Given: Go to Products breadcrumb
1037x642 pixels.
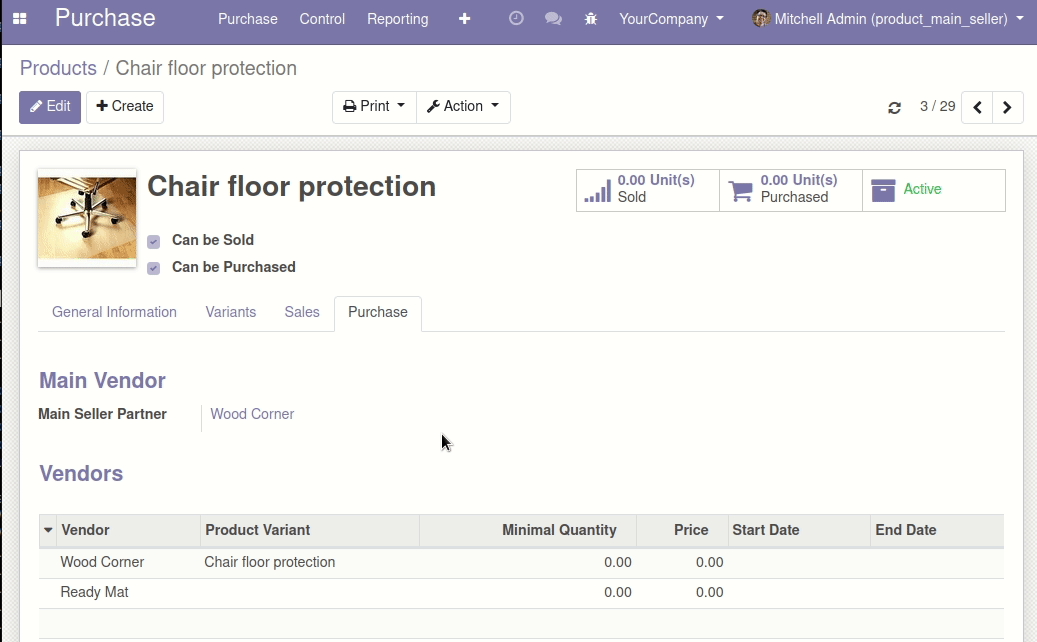Looking at the screenshot, I should click(x=58, y=68).
